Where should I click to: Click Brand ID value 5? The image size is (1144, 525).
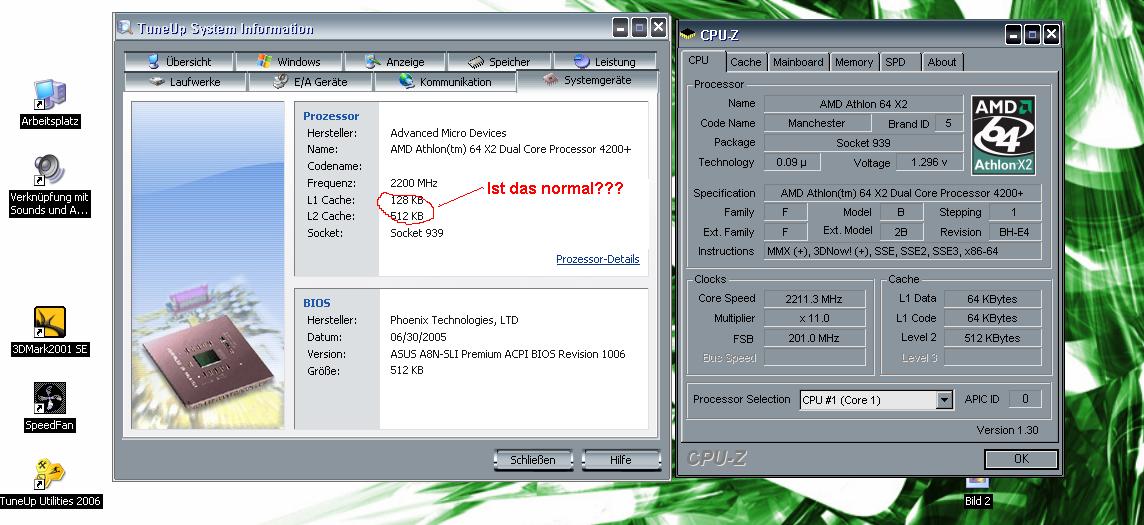tap(948, 123)
